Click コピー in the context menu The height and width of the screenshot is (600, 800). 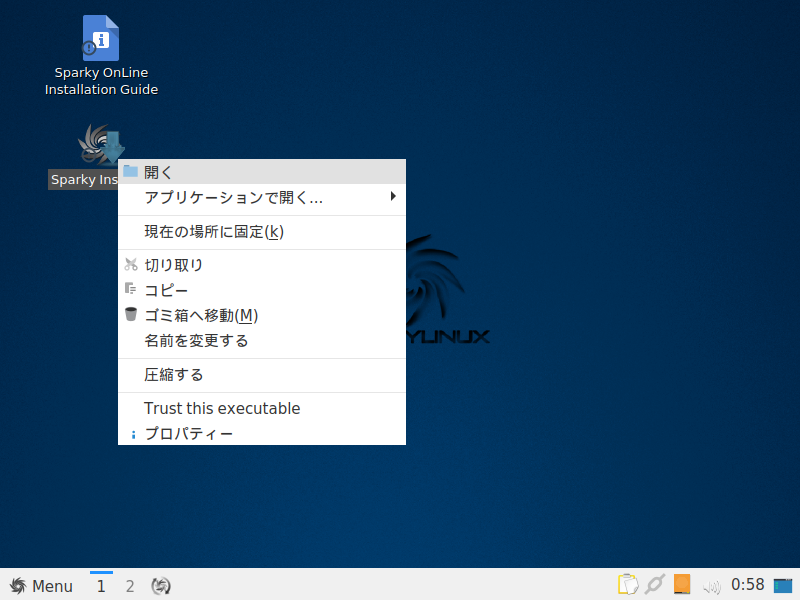point(262,290)
